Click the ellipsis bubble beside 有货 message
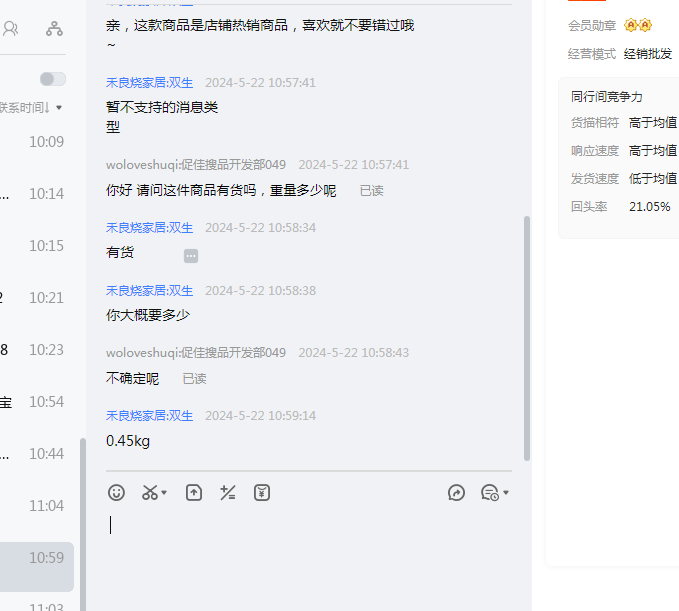Viewport: 679px width, 611px height. (191, 256)
